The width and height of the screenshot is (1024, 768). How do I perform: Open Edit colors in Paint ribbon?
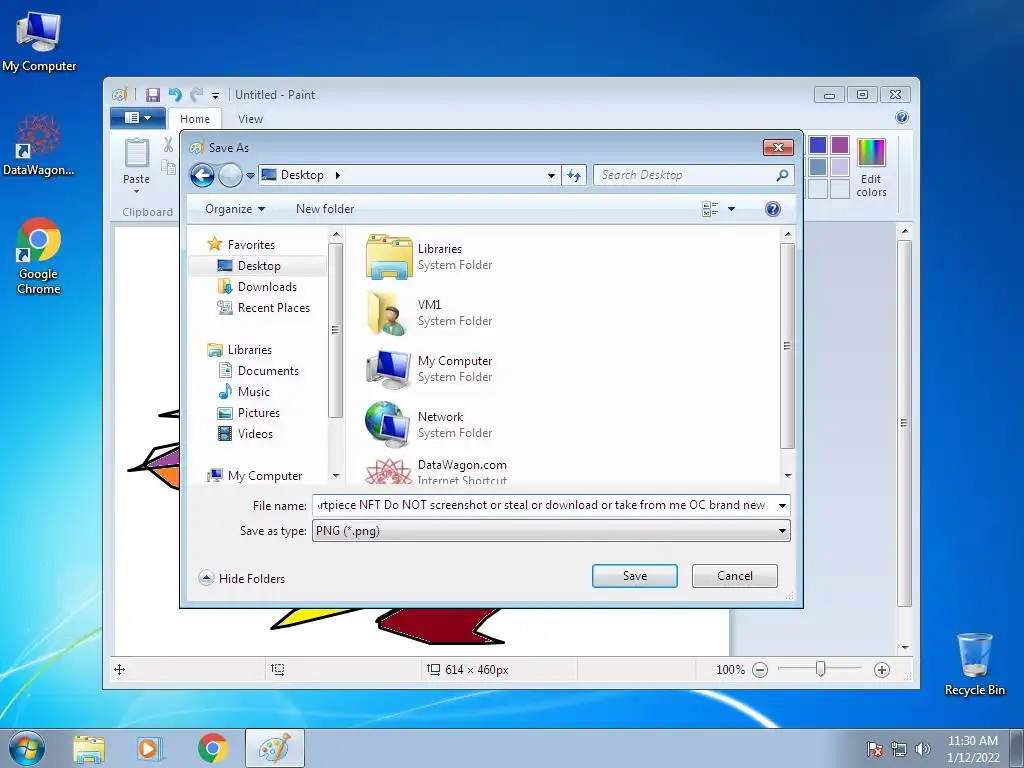(871, 167)
